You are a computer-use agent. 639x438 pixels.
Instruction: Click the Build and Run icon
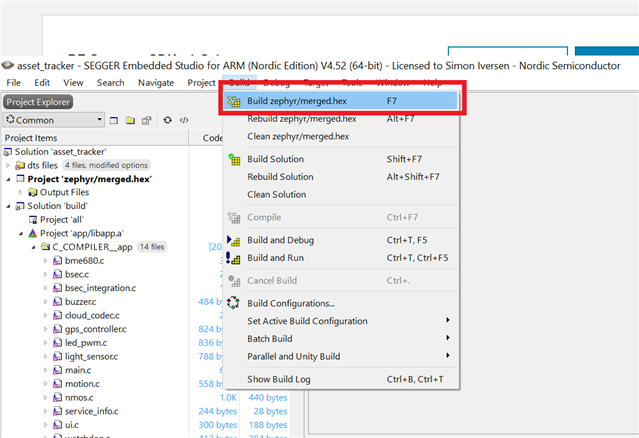pyautogui.click(x=234, y=258)
